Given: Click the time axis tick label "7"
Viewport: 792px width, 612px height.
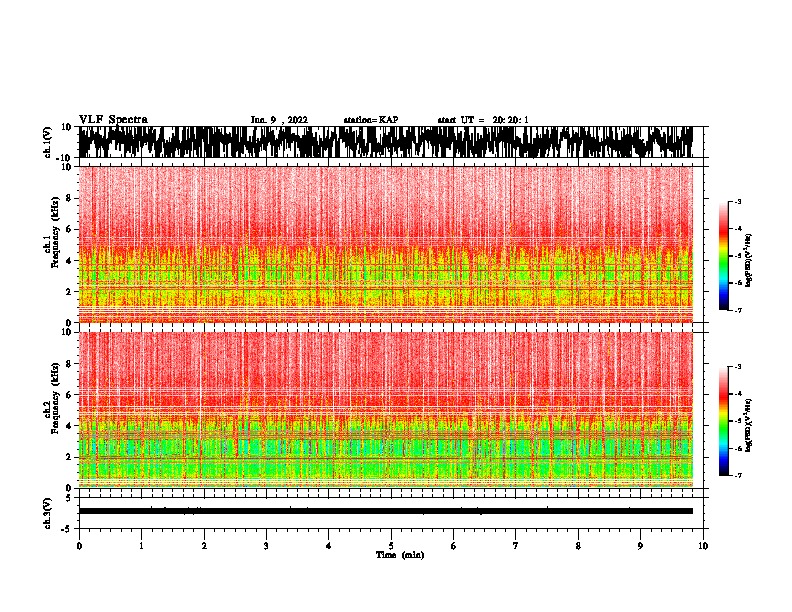Looking at the screenshot, I should [516, 546].
